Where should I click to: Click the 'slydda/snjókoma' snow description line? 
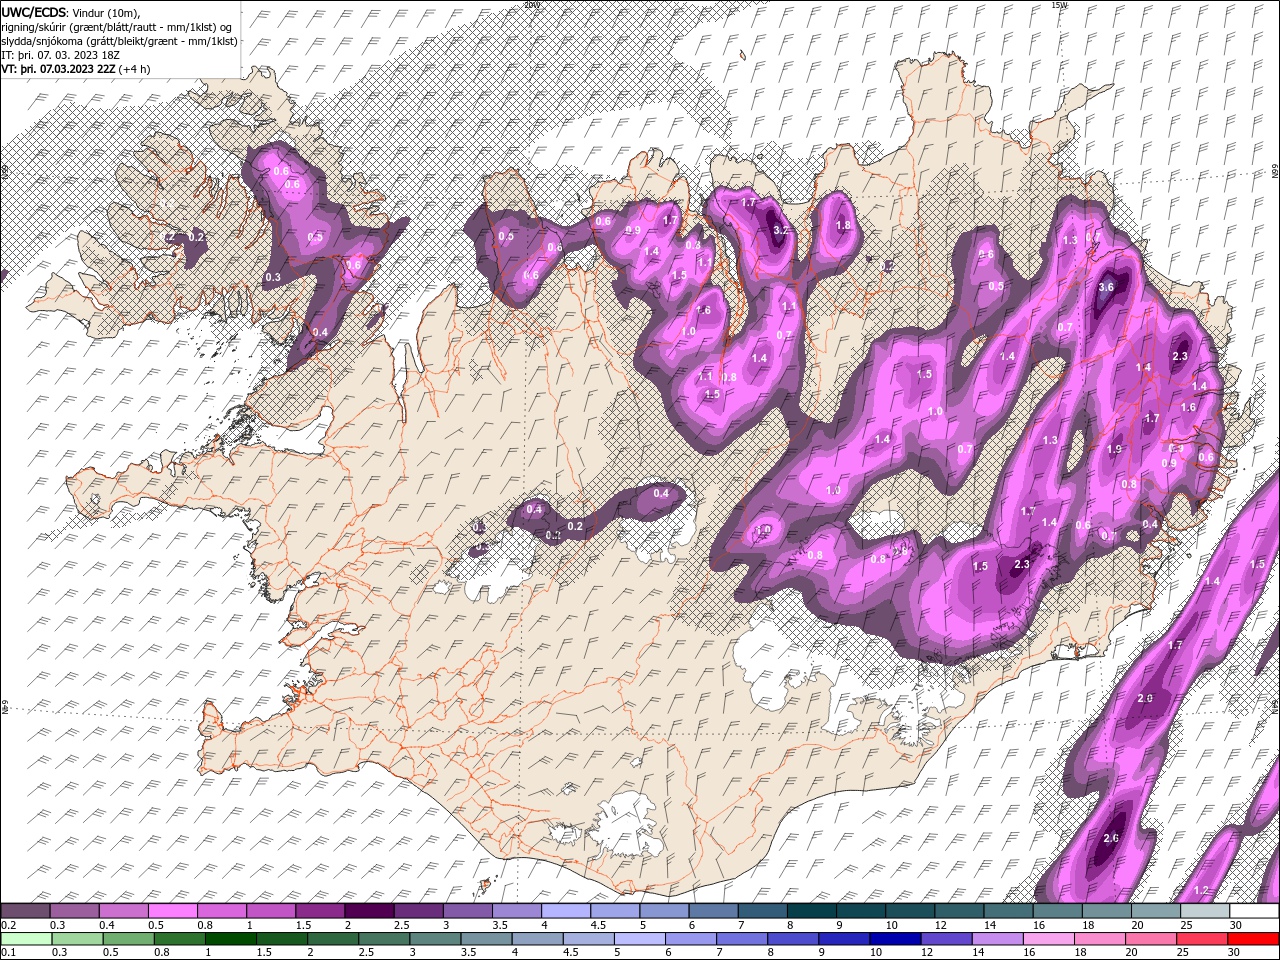click(119, 41)
